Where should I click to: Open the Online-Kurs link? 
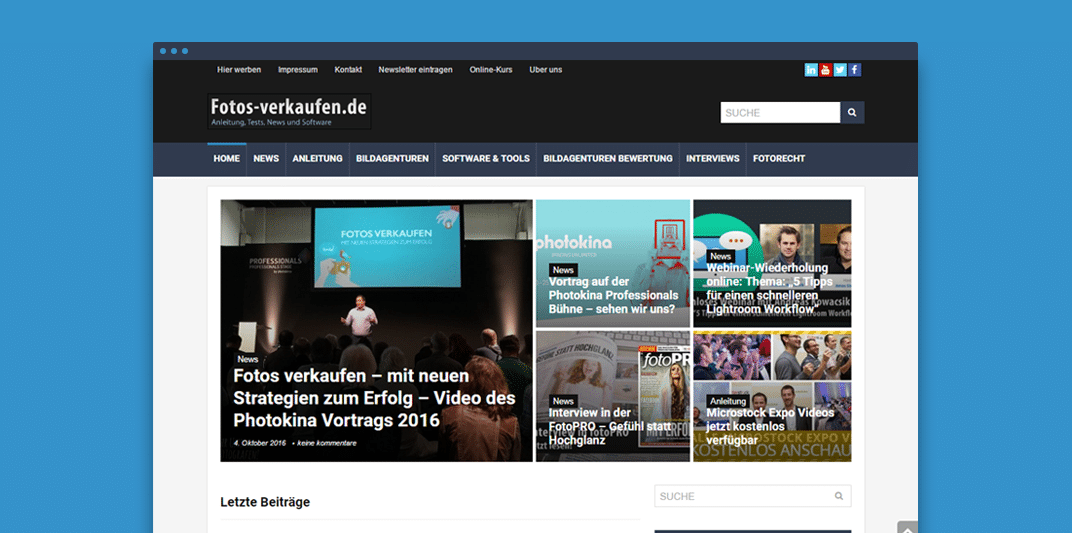click(491, 70)
